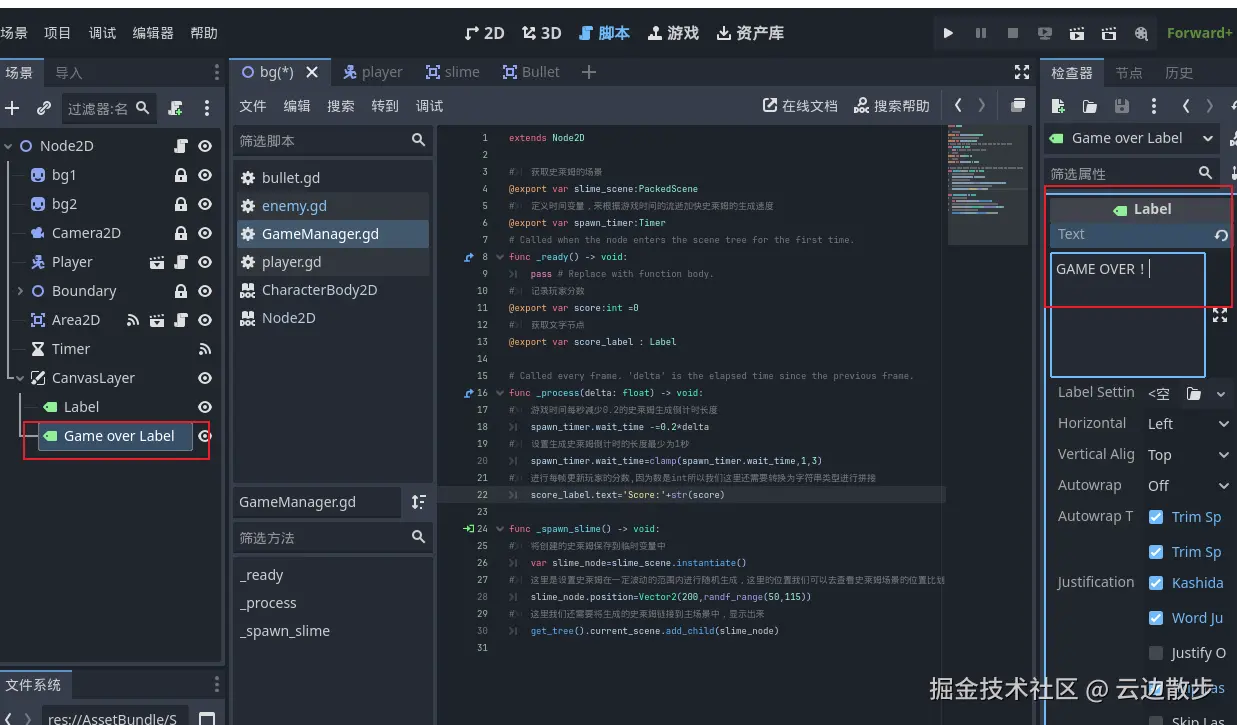Attach script icon in scene panel toolbar
The width and height of the screenshot is (1237, 725).
click(x=176, y=108)
